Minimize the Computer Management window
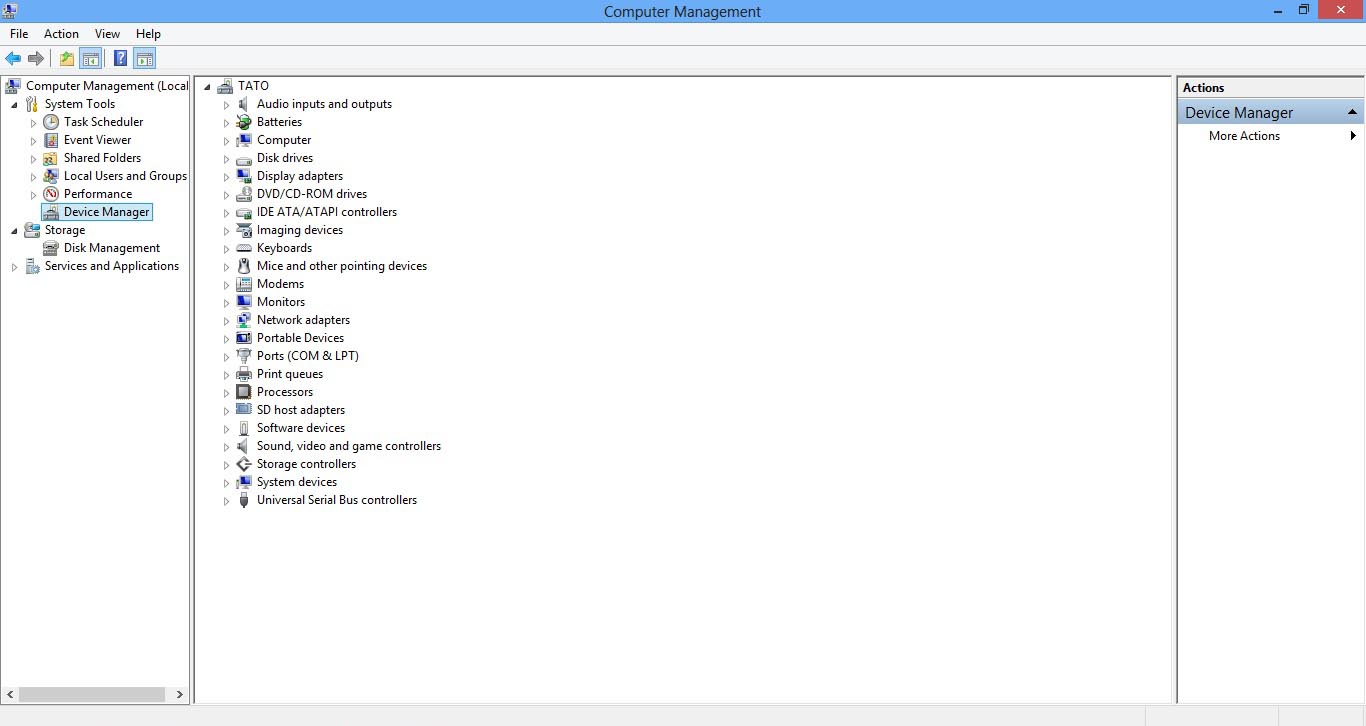The height and width of the screenshot is (726, 1366). pos(1278,10)
